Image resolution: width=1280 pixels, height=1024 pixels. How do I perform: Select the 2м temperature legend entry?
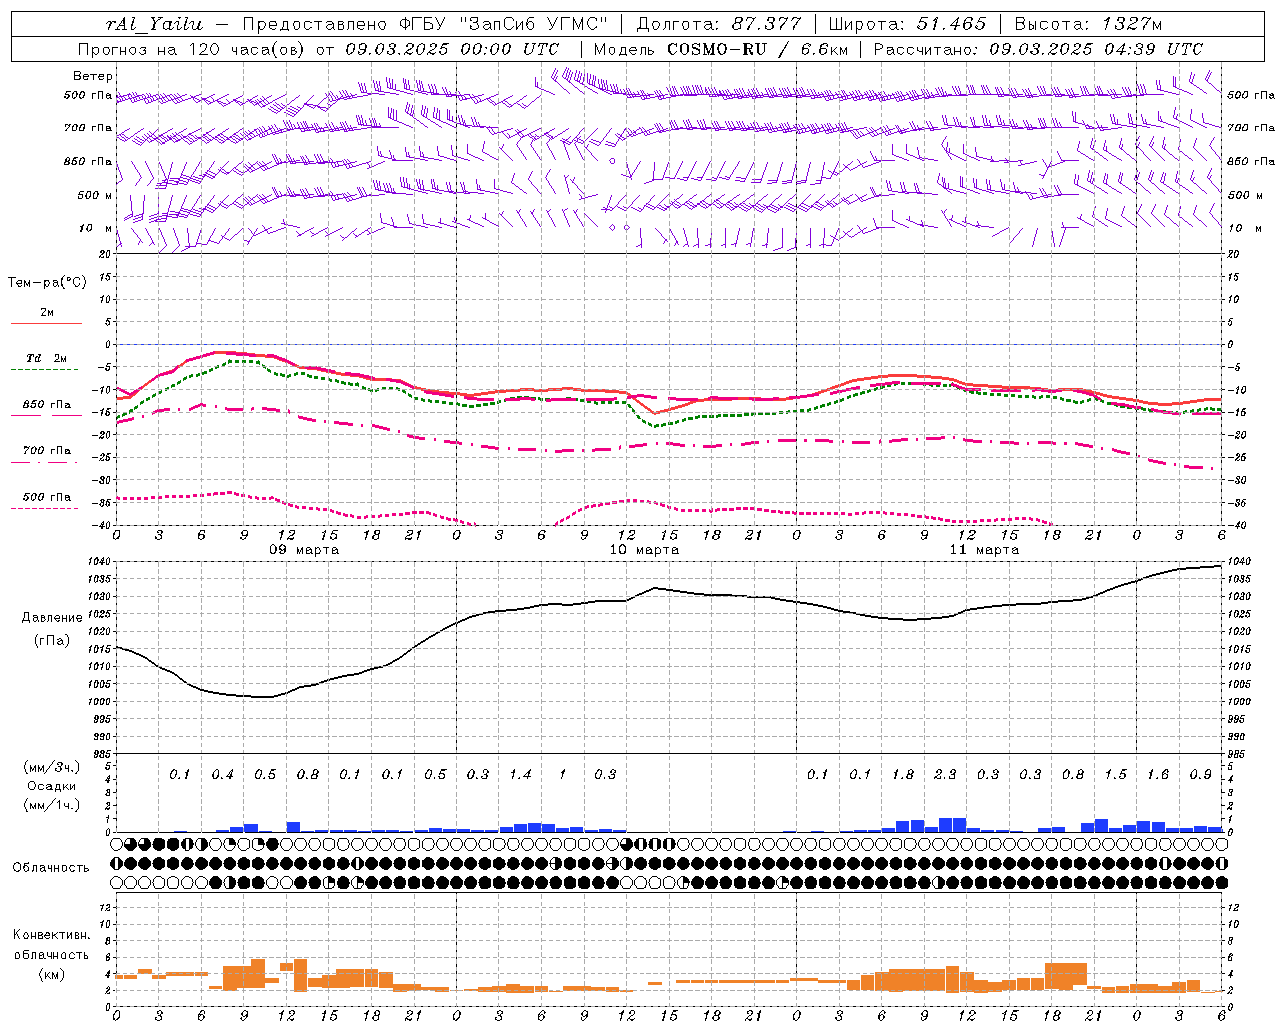[47, 313]
